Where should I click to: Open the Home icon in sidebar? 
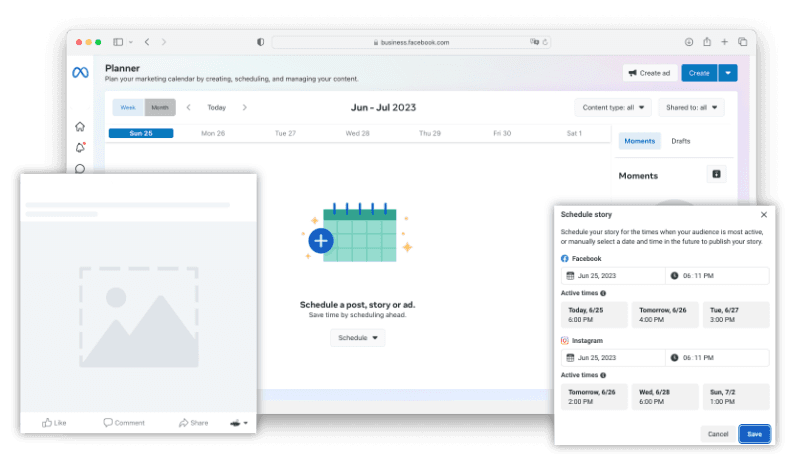click(x=80, y=126)
